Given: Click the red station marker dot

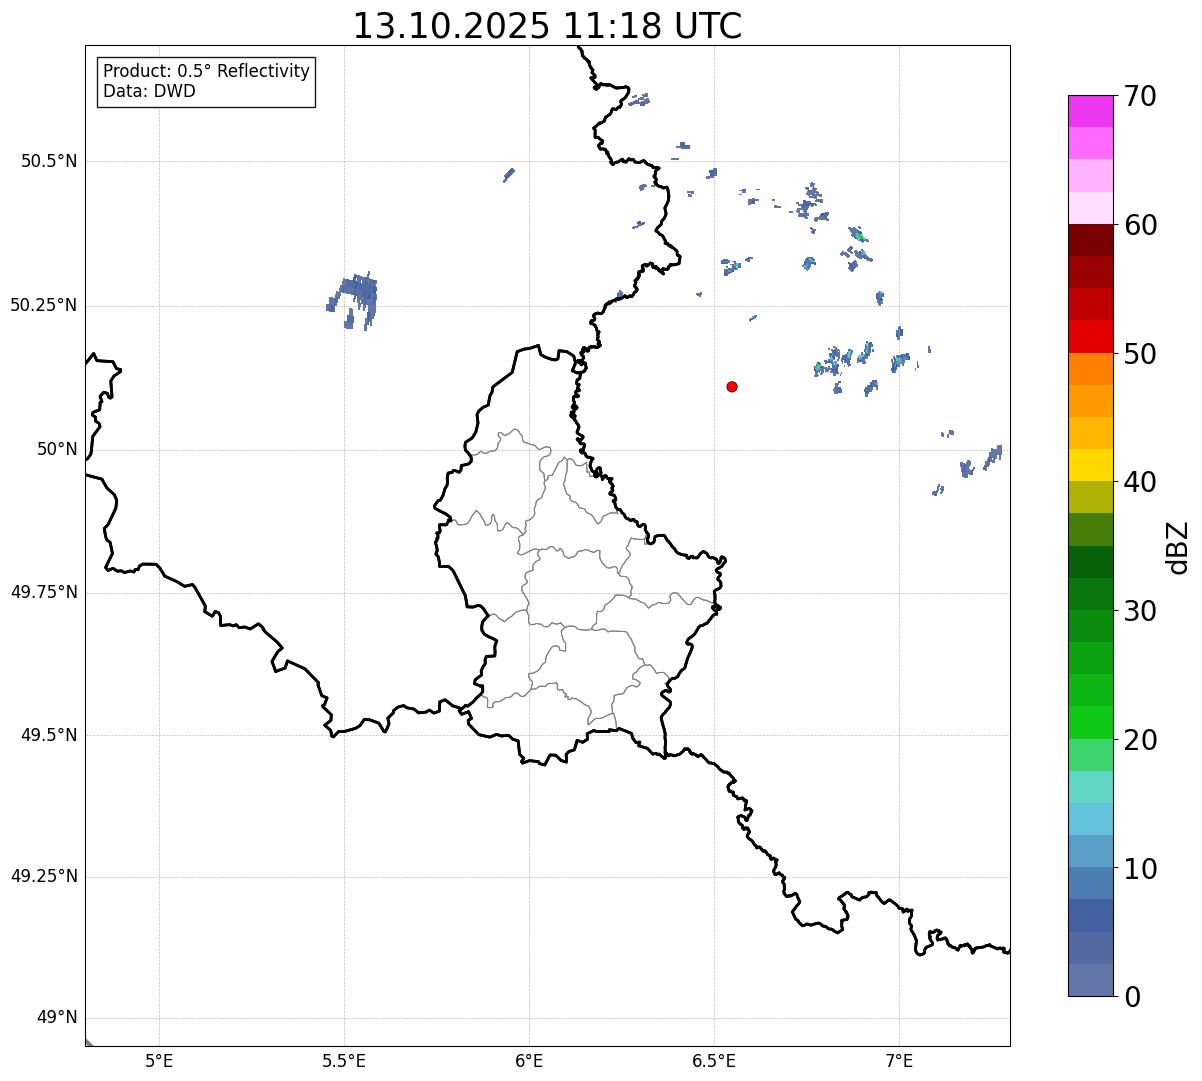Looking at the screenshot, I should coord(732,386).
